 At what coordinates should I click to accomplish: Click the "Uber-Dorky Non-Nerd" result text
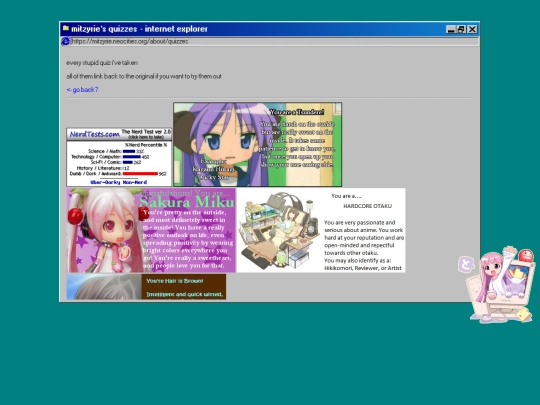click(x=118, y=182)
